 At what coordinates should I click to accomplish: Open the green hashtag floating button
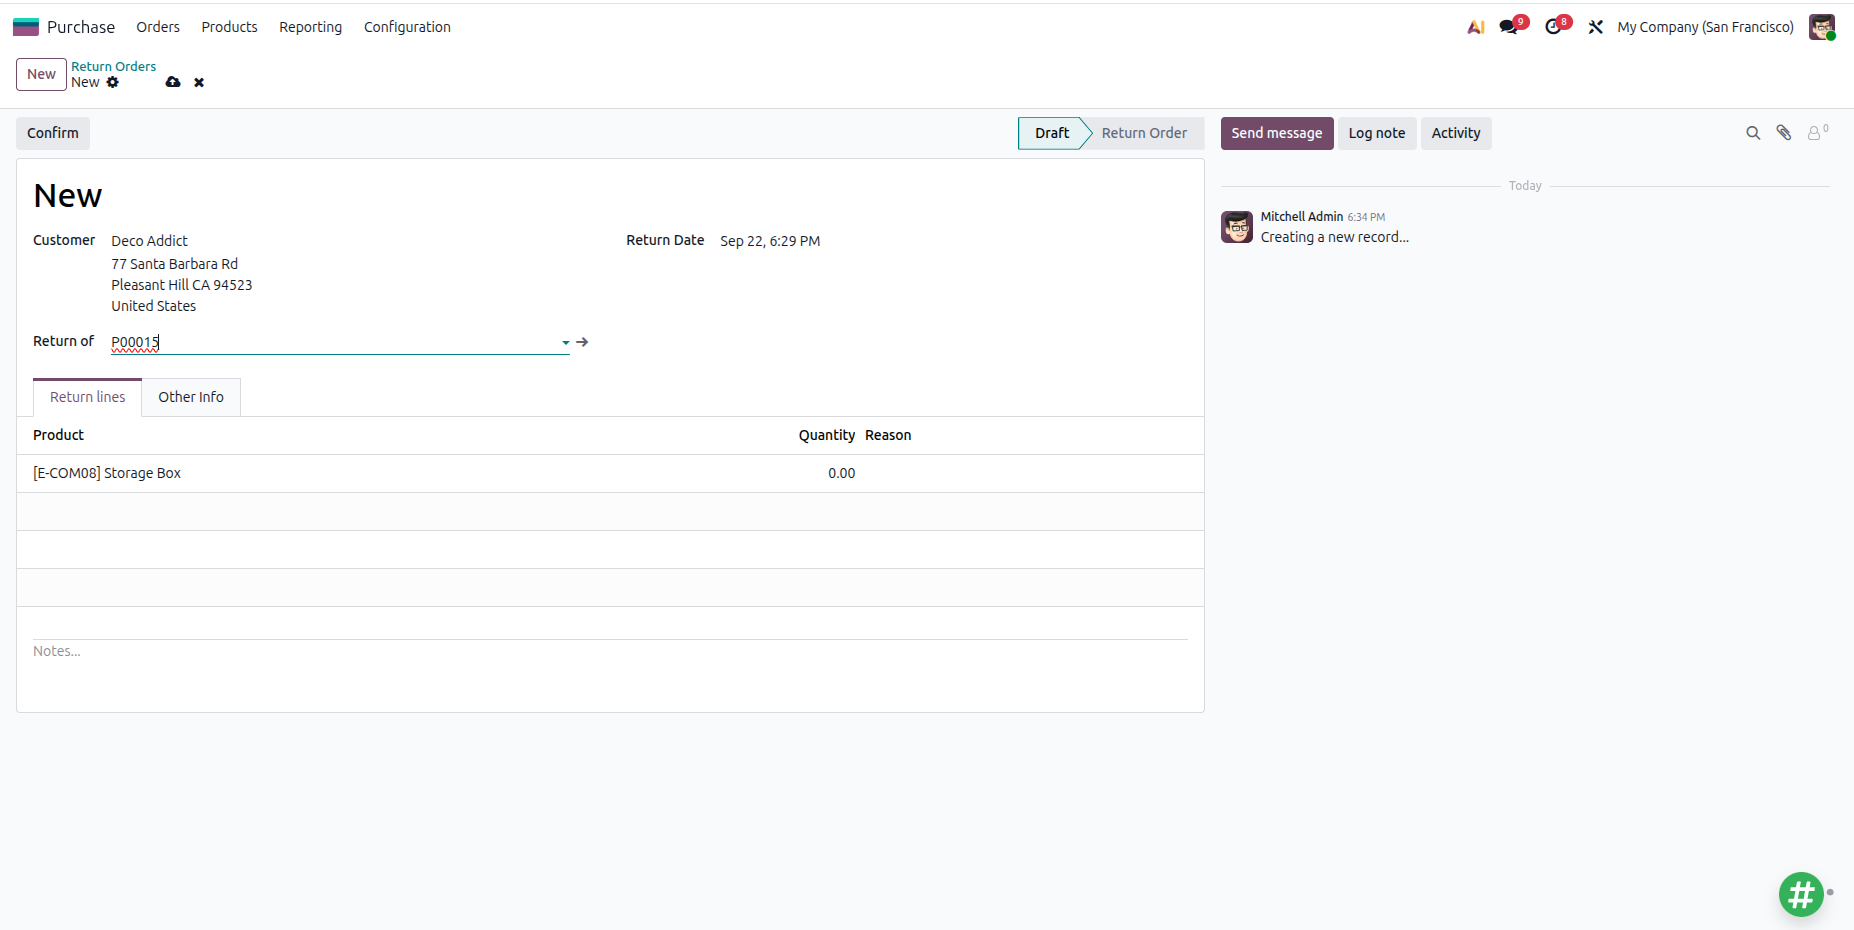click(1801, 894)
